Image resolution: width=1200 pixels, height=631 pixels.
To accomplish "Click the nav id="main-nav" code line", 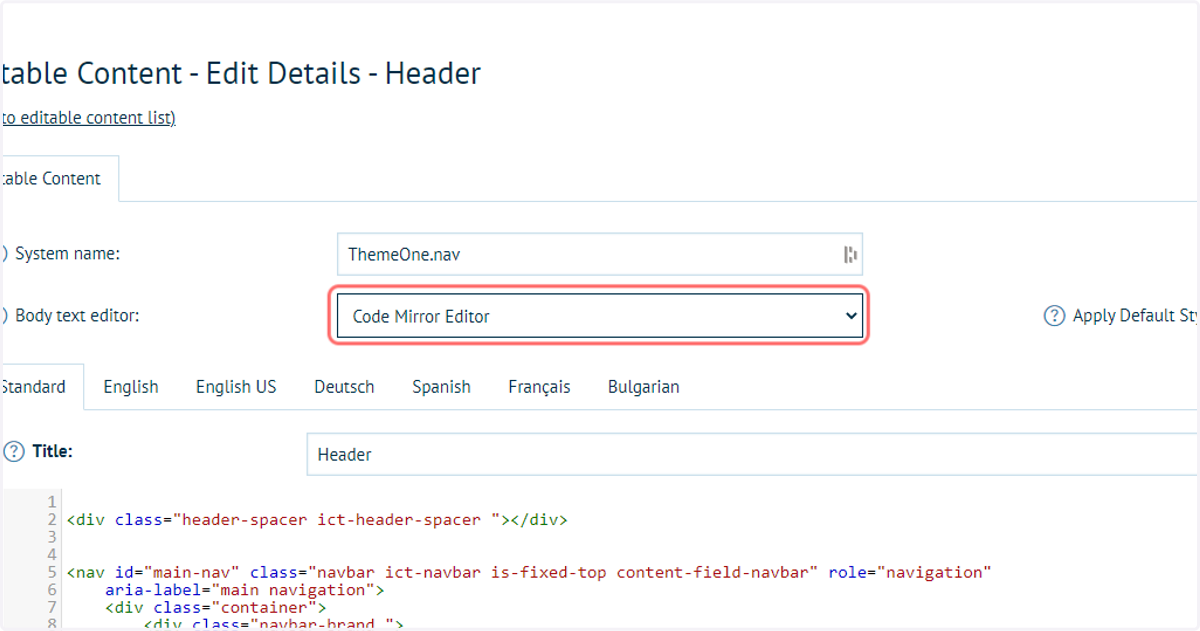I will tap(529, 572).
